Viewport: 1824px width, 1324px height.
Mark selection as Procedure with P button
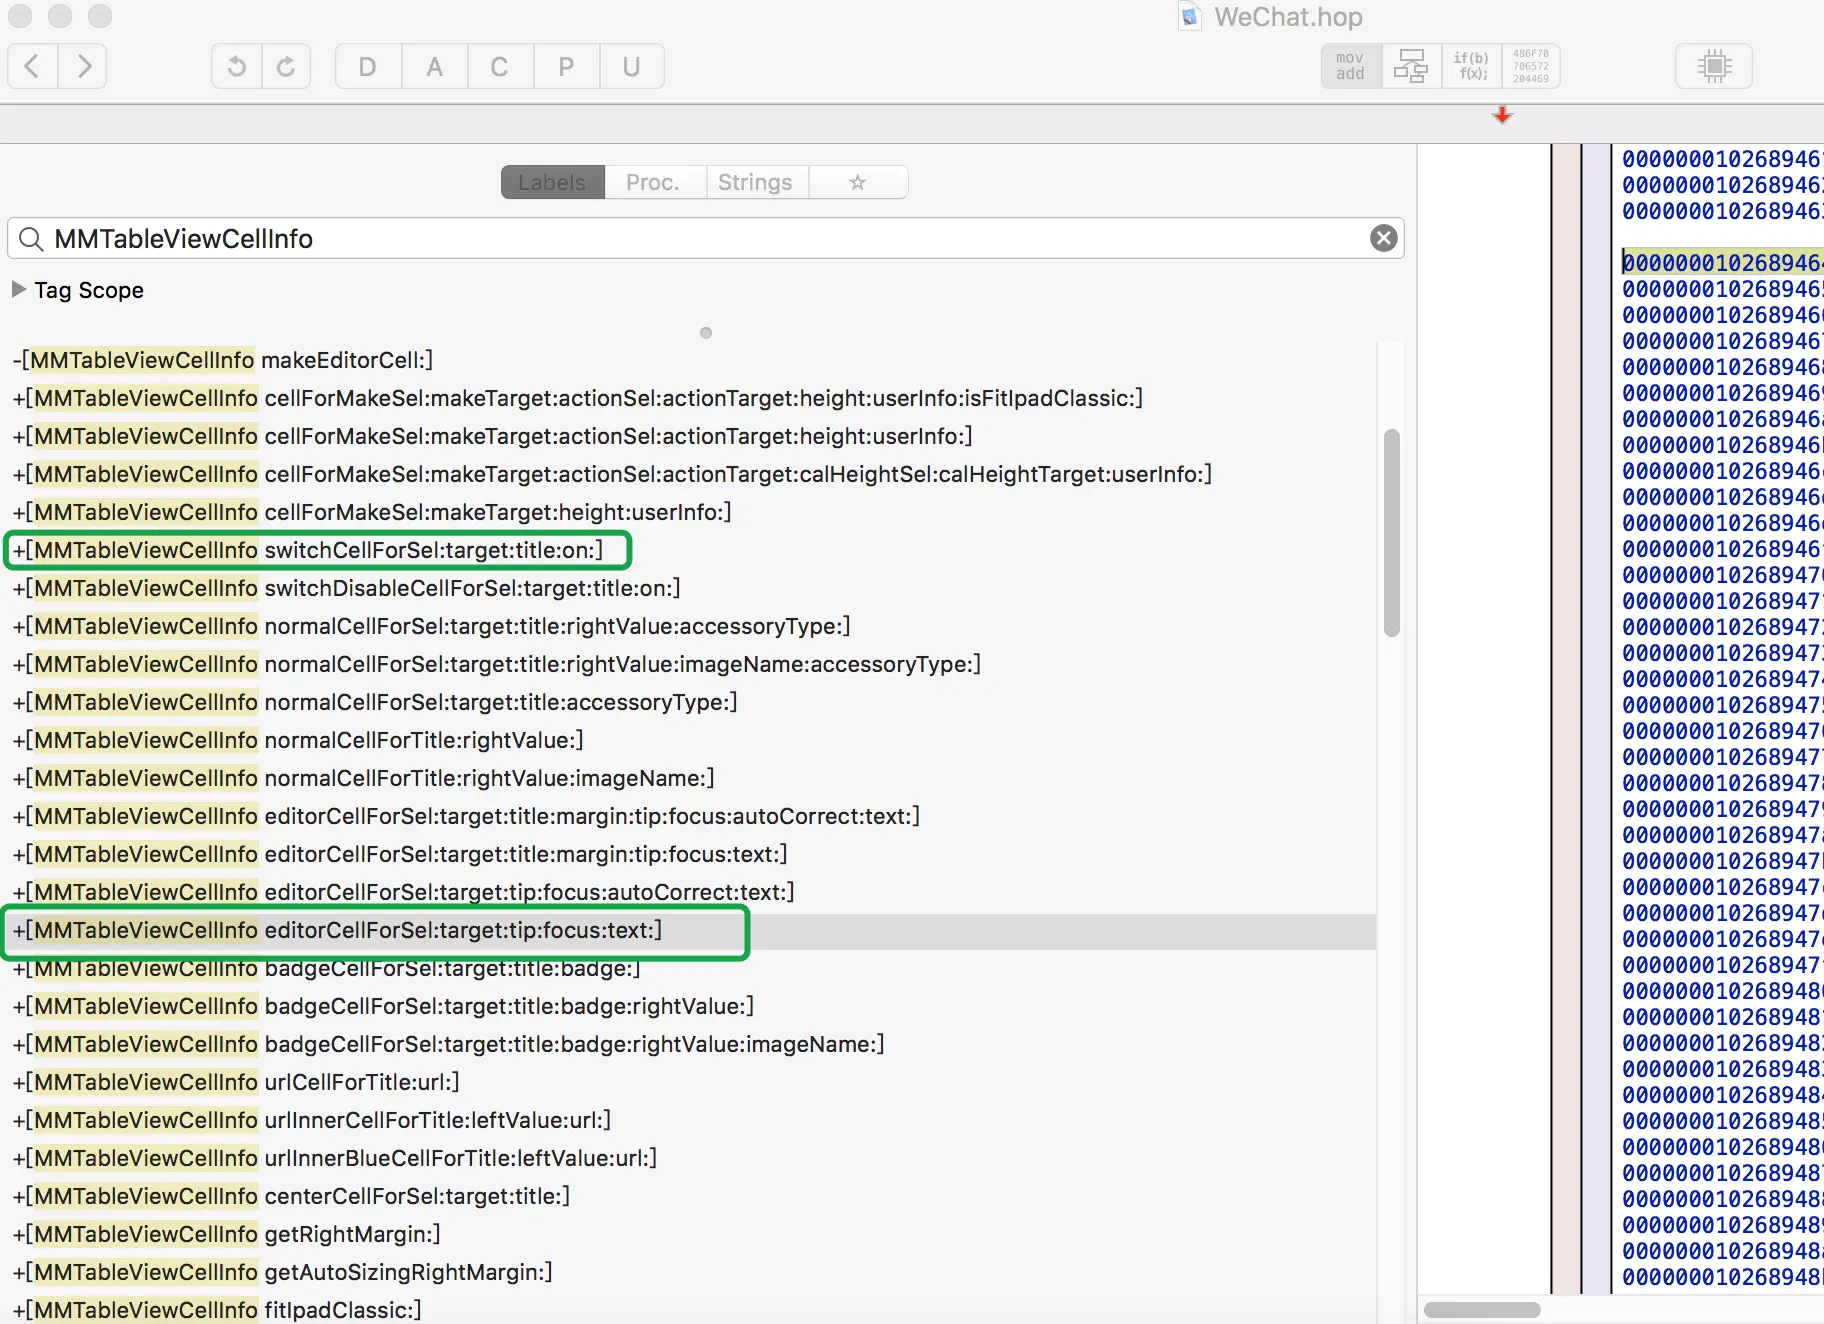(x=566, y=67)
